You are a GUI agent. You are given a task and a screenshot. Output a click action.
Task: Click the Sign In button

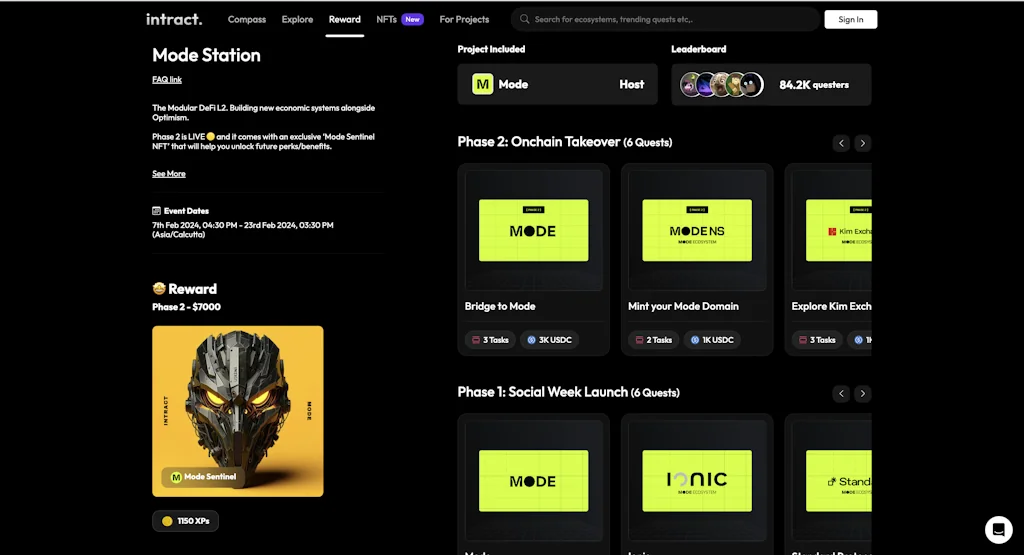click(850, 20)
